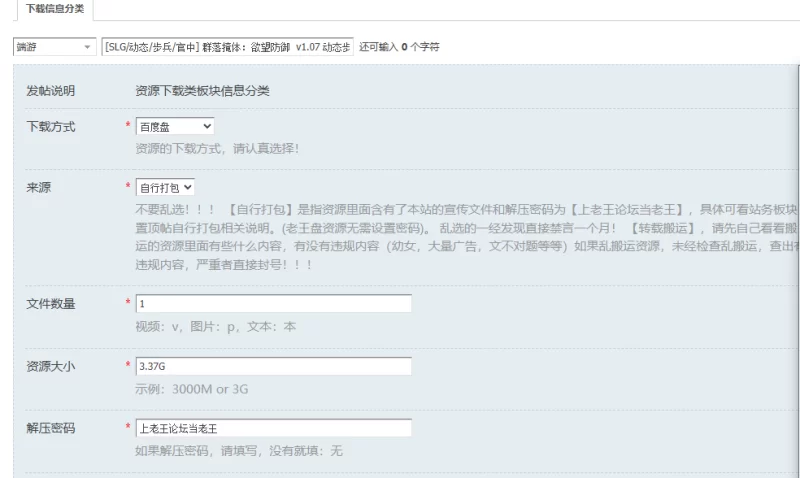Click the post title input field

(x=228, y=47)
